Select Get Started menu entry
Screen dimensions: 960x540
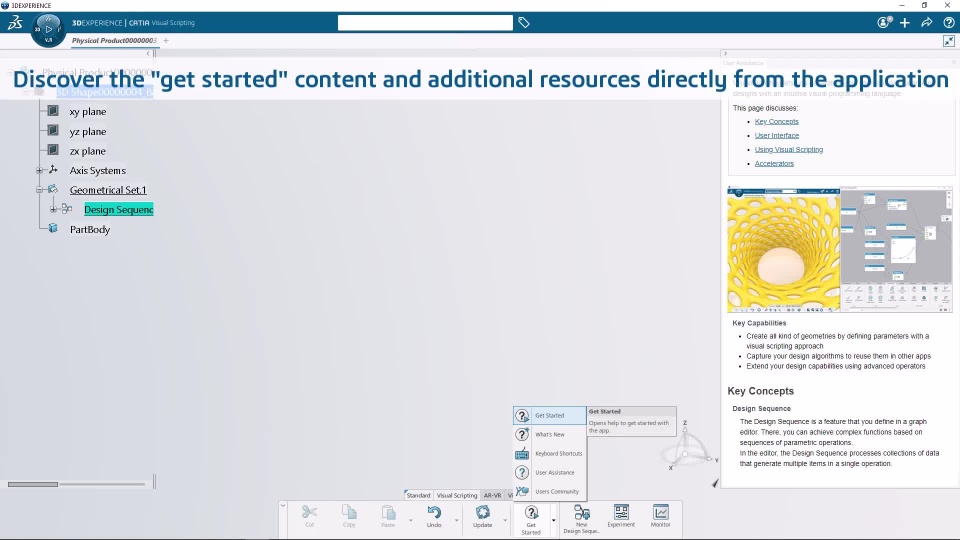click(550, 415)
